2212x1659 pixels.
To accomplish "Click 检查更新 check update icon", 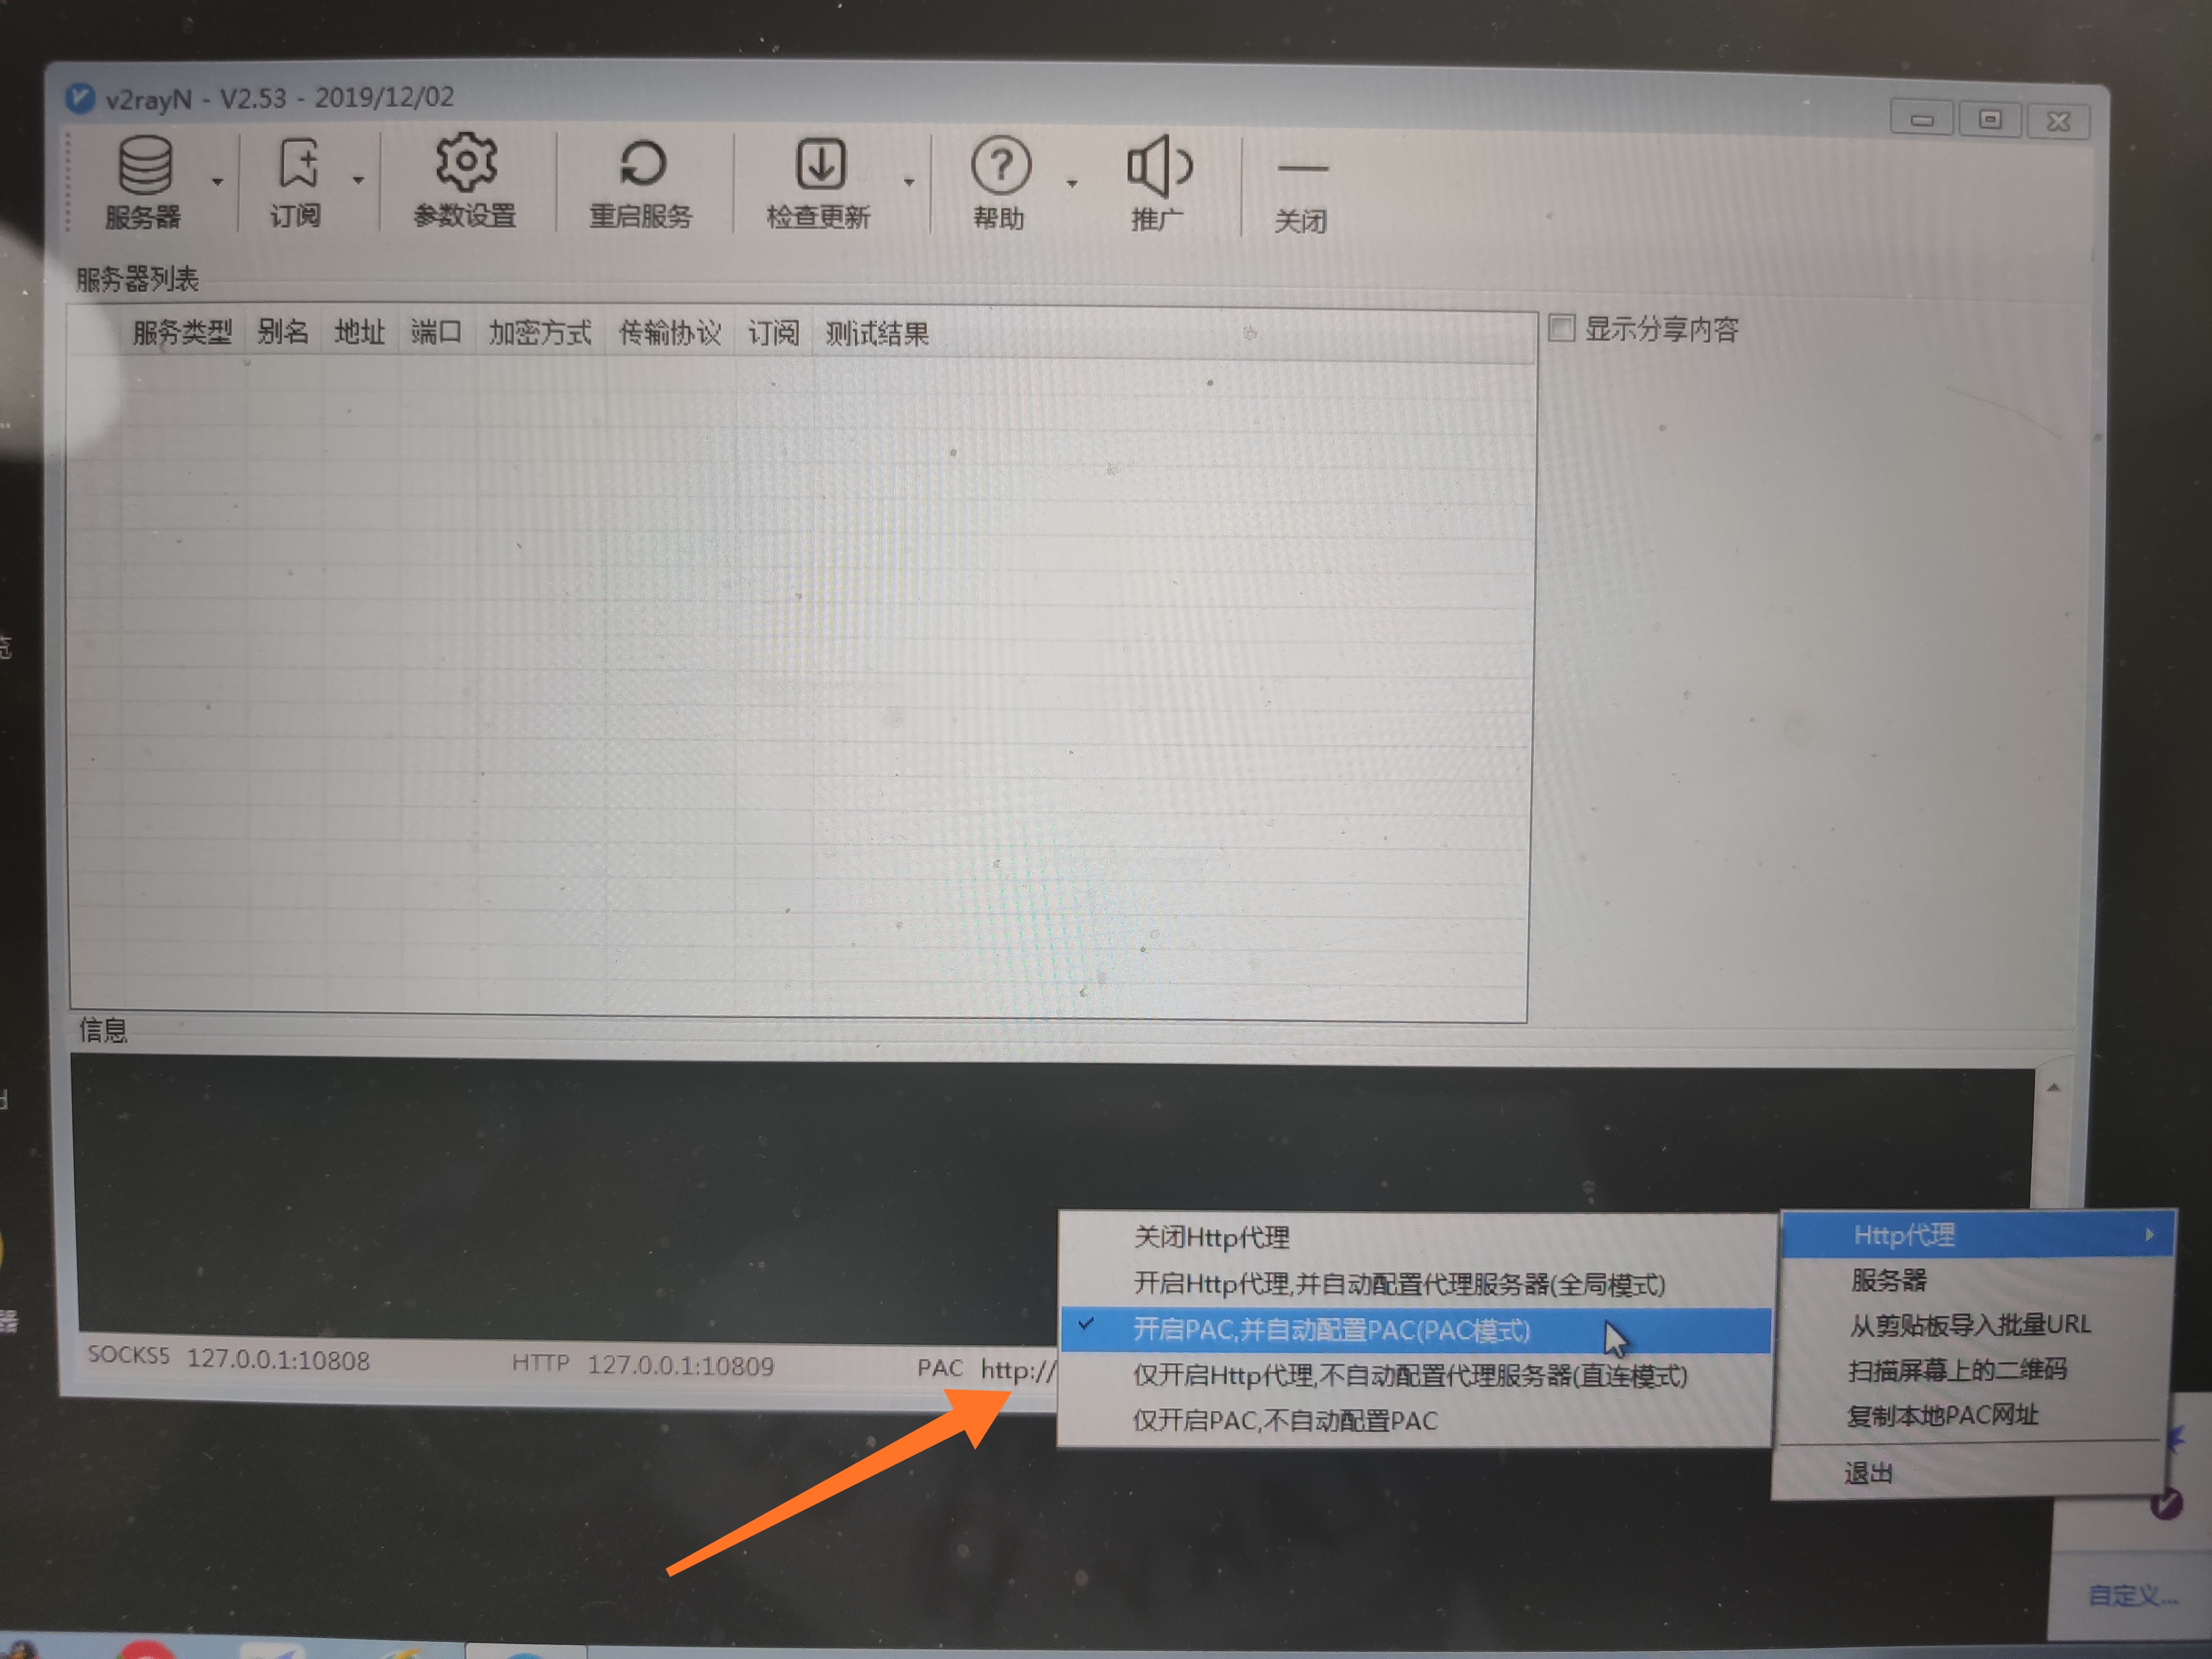I will click(x=819, y=184).
